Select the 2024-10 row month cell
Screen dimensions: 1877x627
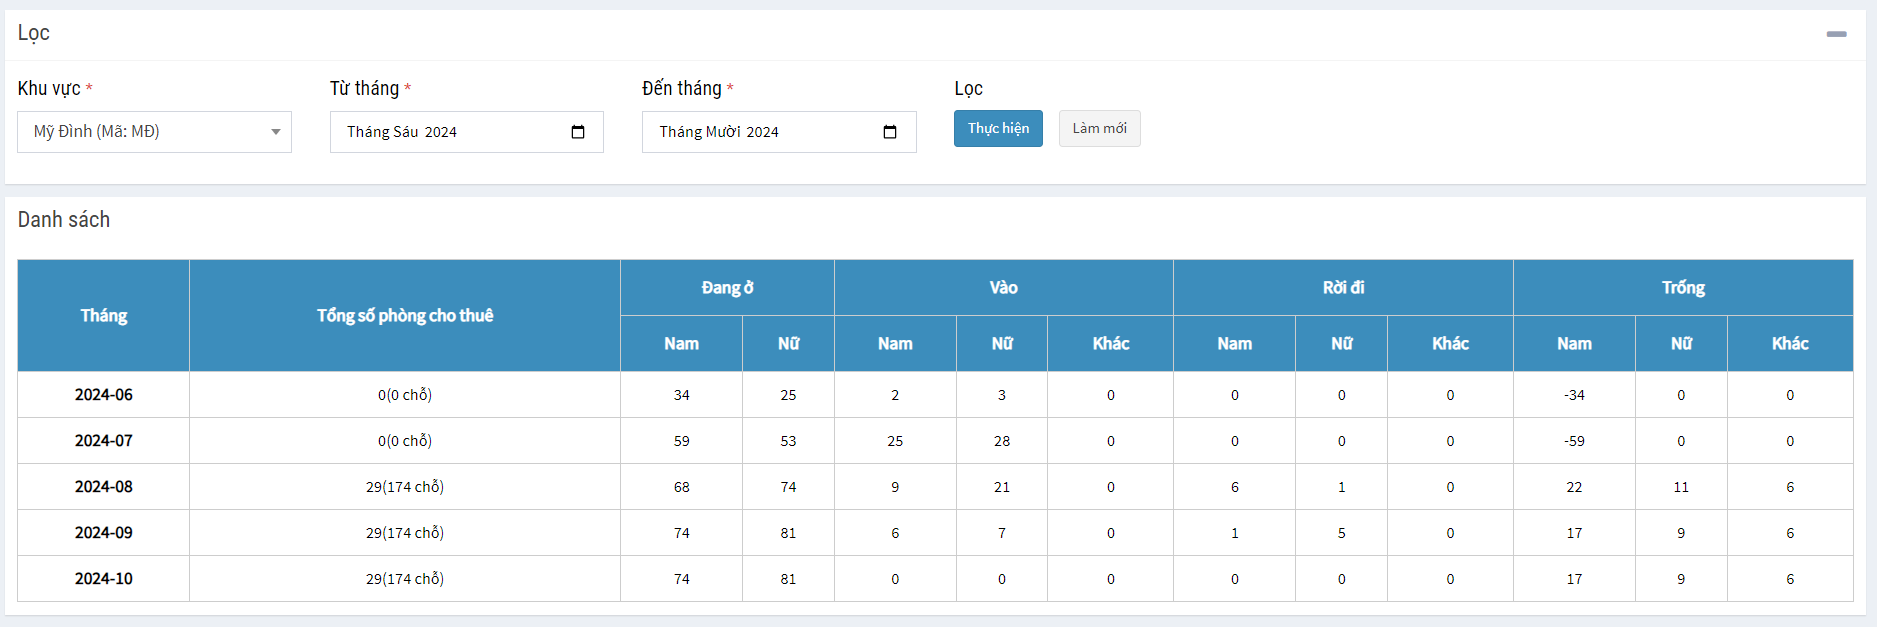(104, 579)
